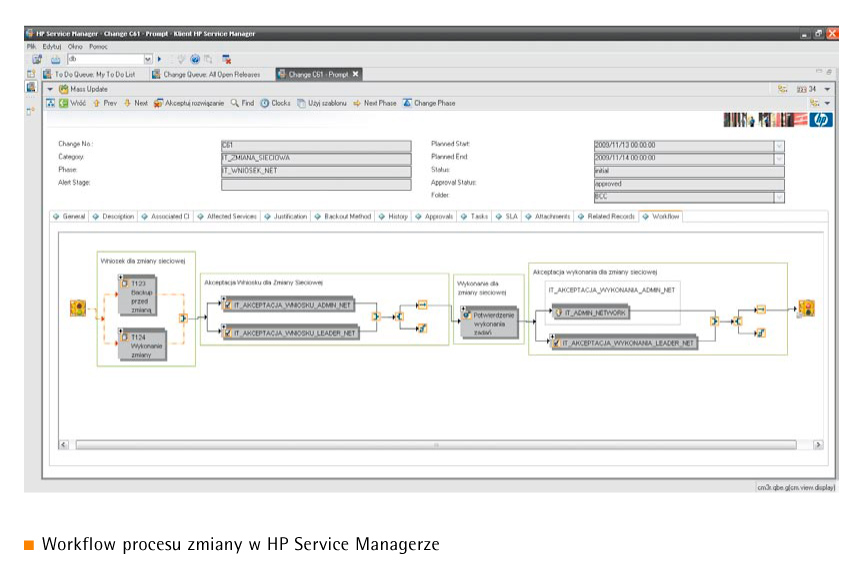This screenshot has width=864, height=582.
Task: Open the General tab
Action: pyautogui.click(x=69, y=216)
